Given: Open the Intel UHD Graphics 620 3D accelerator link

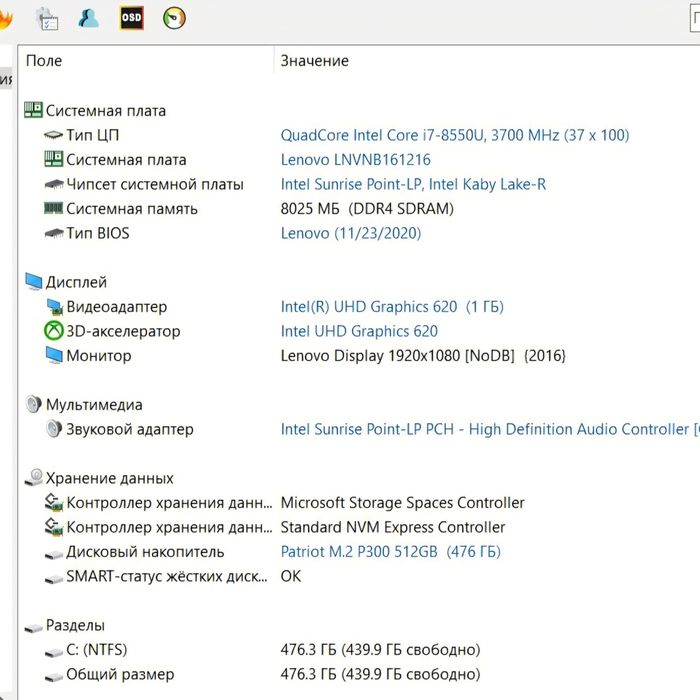Looking at the screenshot, I should click(359, 331).
